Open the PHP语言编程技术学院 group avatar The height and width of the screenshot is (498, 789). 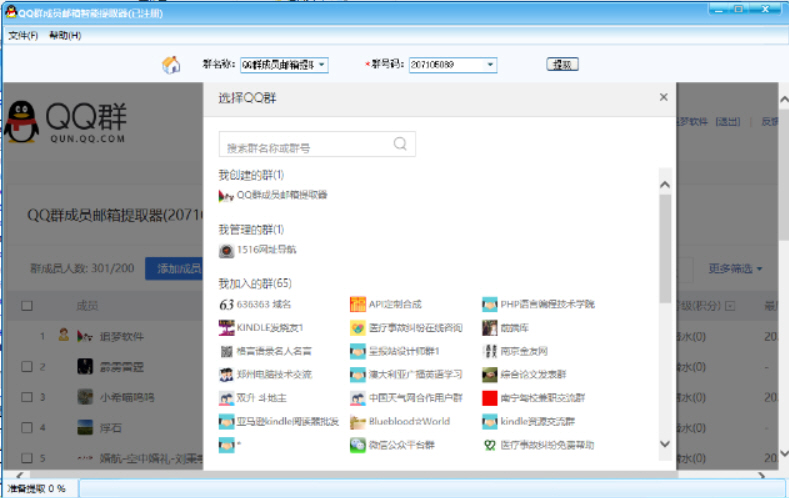pyautogui.click(x=490, y=304)
